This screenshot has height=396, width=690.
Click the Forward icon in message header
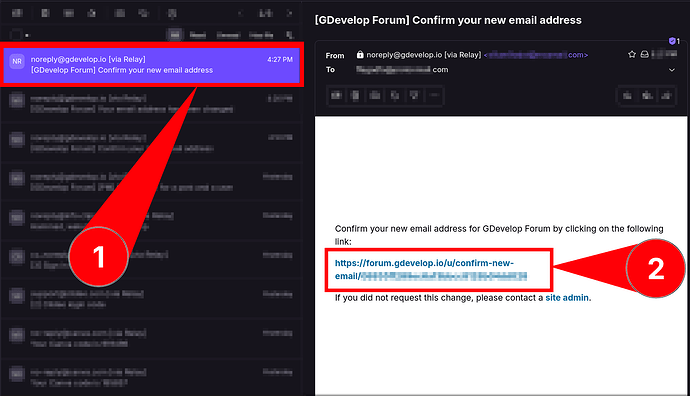click(667, 95)
